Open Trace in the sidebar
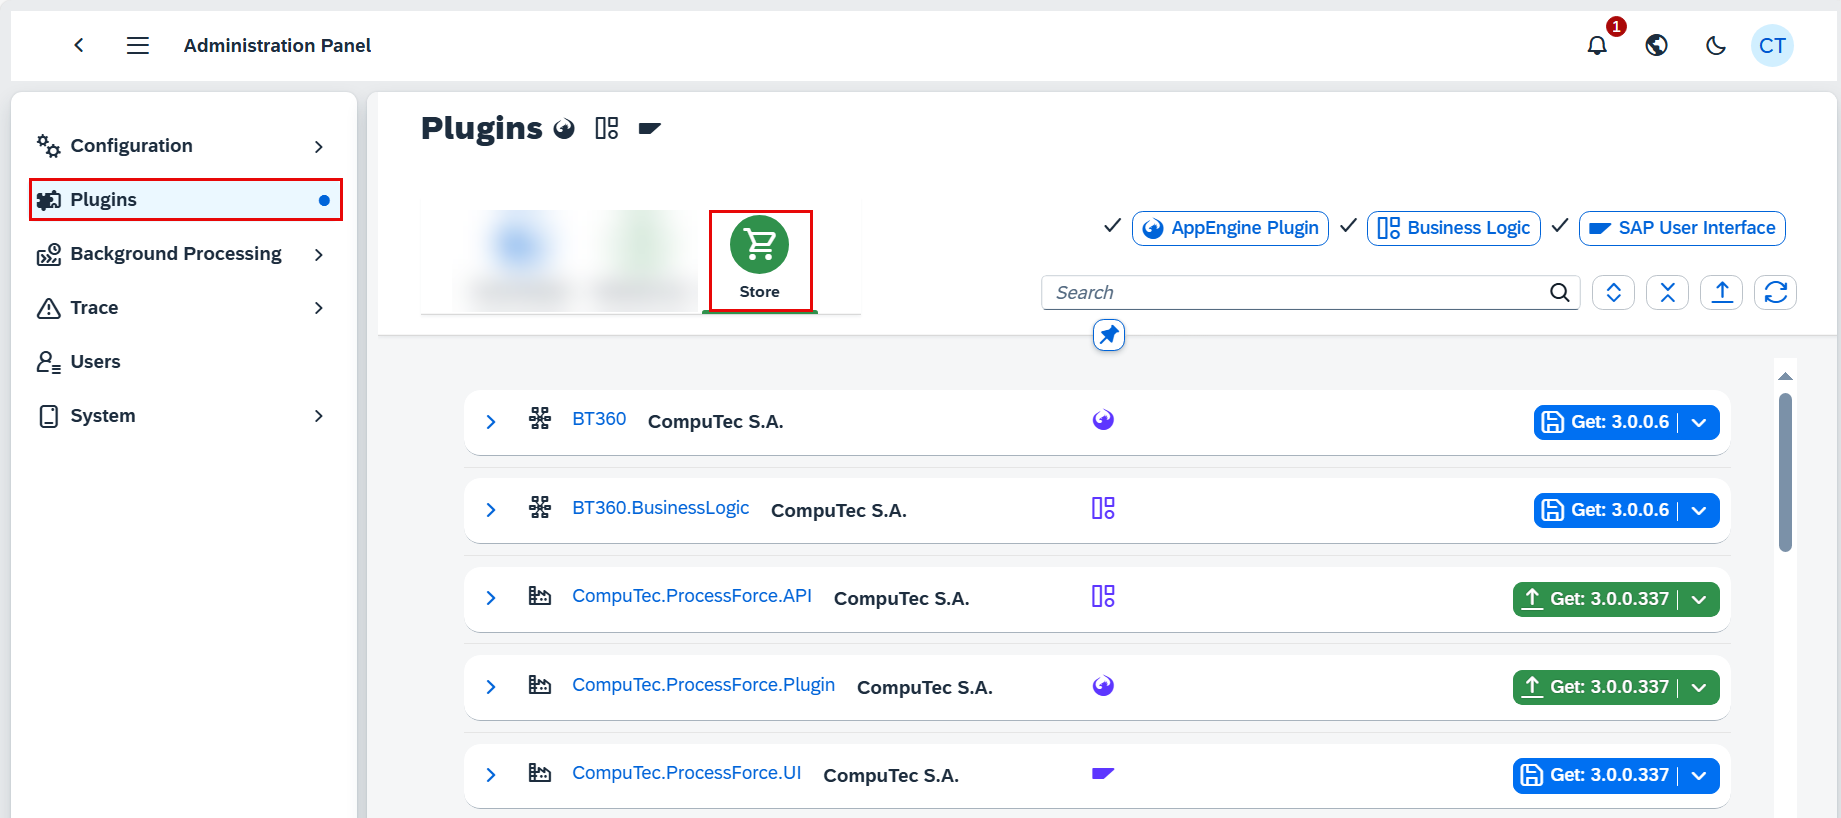1841x818 pixels. [x=186, y=308]
